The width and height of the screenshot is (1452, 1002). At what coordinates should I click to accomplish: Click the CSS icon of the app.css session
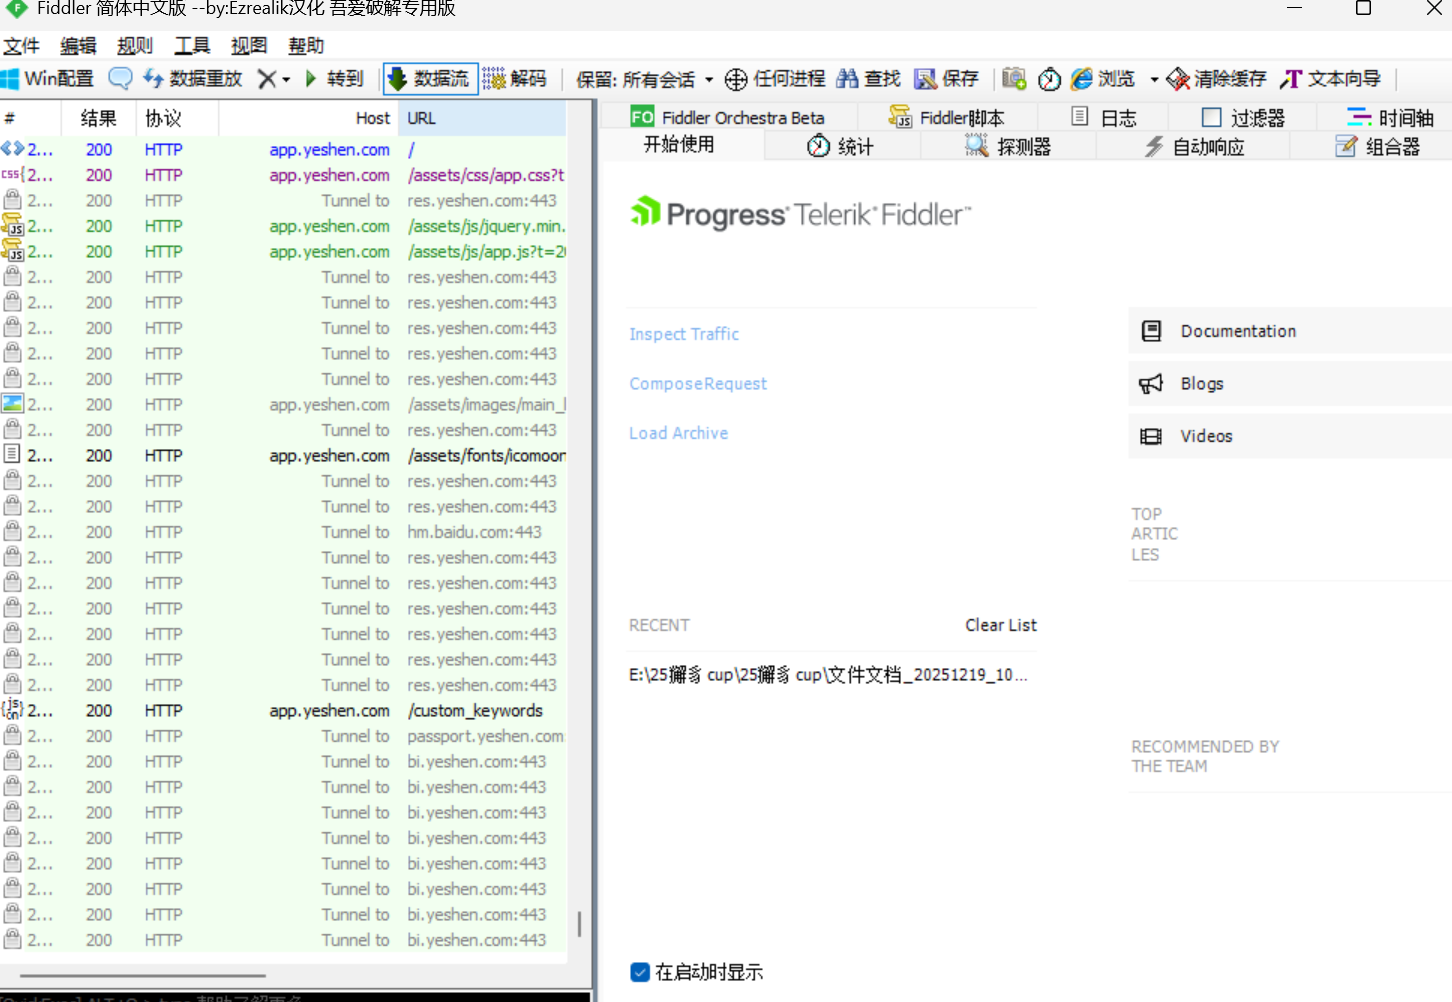coord(12,175)
